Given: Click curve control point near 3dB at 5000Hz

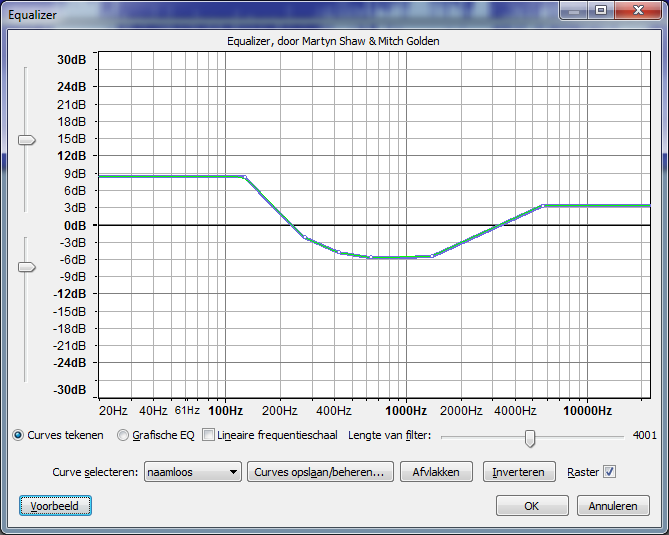Looking at the screenshot, I should [x=543, y=206].
